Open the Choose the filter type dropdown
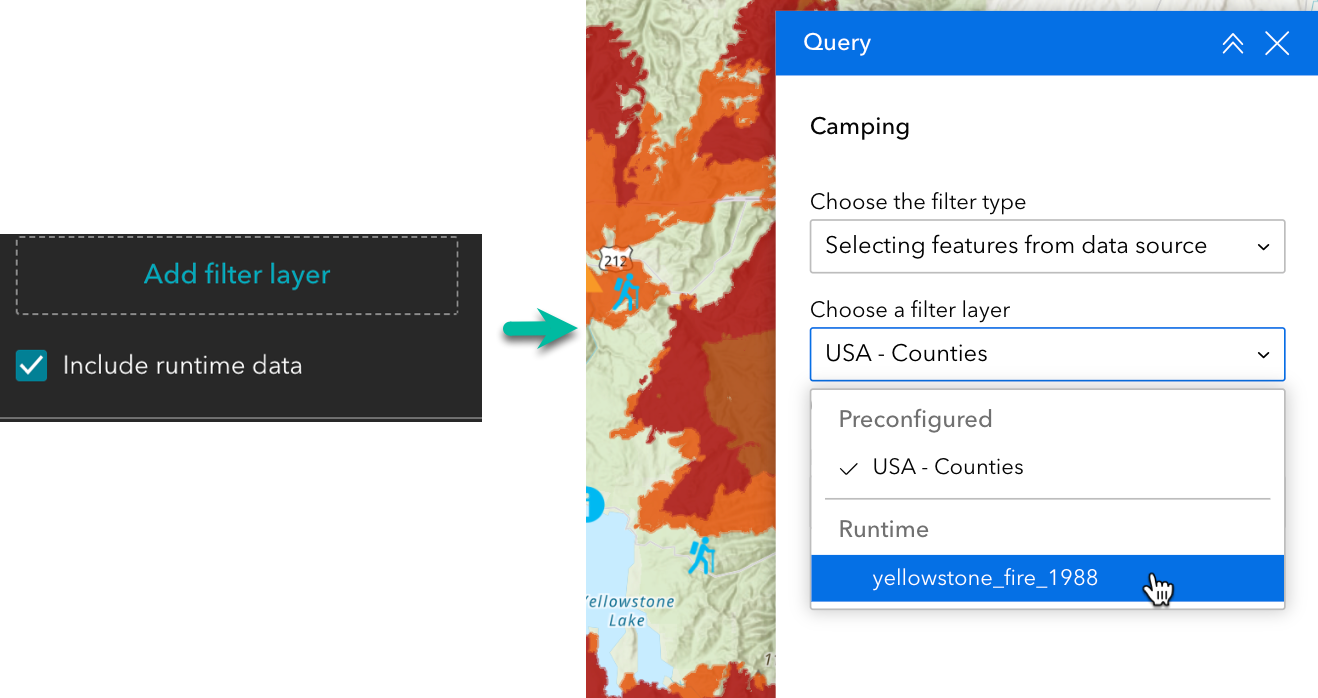 click(1047, 246)
